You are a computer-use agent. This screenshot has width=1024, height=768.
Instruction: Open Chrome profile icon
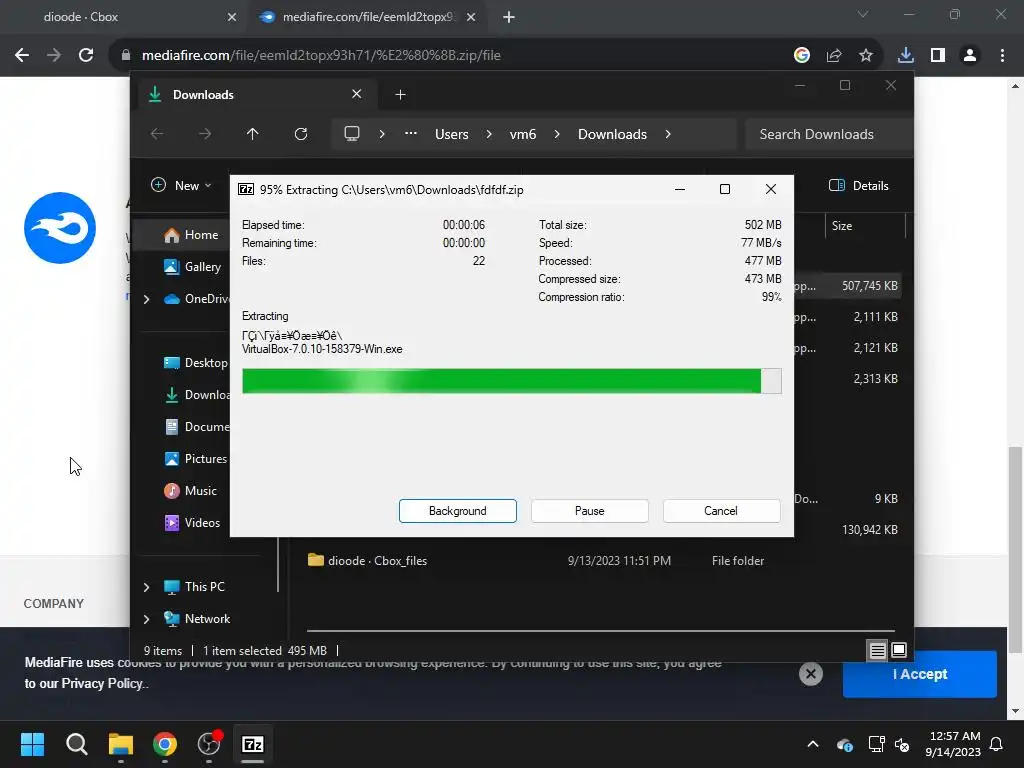970,56
